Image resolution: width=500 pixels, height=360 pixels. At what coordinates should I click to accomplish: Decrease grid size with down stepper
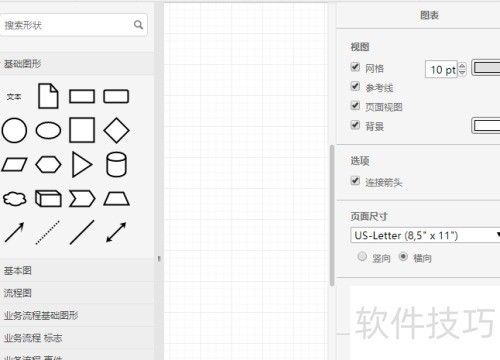[x=462, y=73]
